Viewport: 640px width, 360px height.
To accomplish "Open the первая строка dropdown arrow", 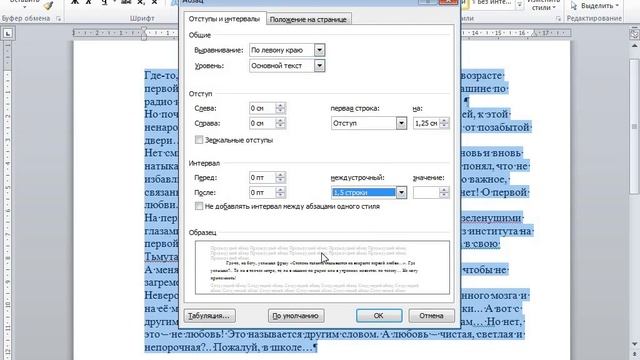I will point(401,123).
